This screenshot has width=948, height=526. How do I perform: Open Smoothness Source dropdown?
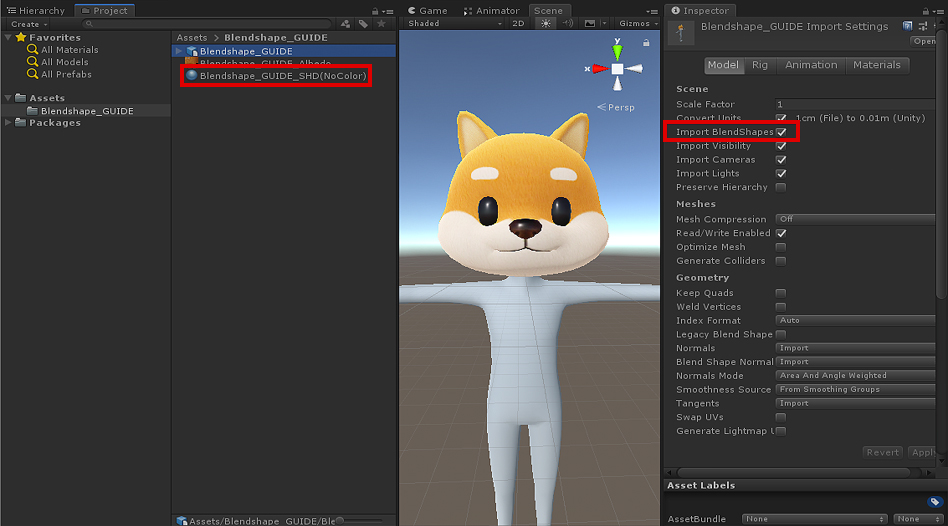(x=855, y=389)
